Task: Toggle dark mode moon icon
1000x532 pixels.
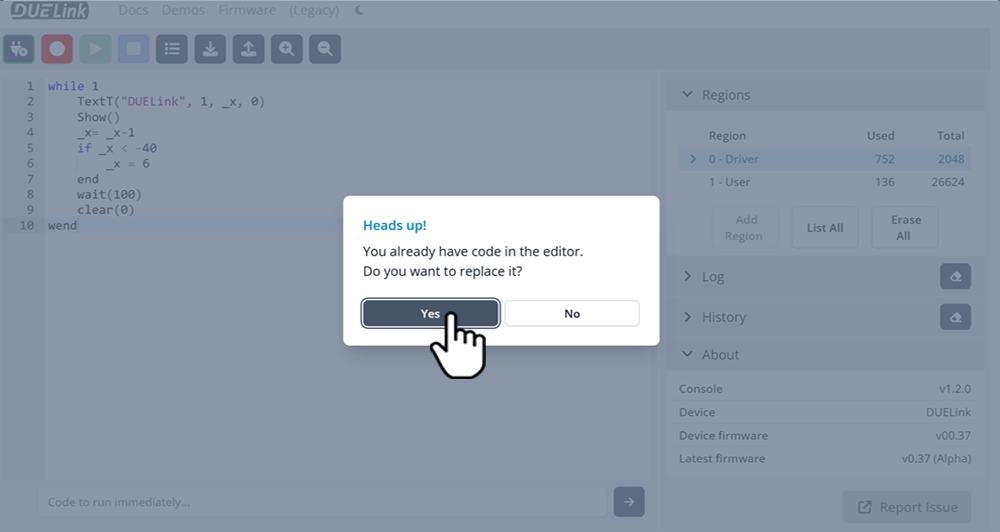Action: tap(359, 11)
